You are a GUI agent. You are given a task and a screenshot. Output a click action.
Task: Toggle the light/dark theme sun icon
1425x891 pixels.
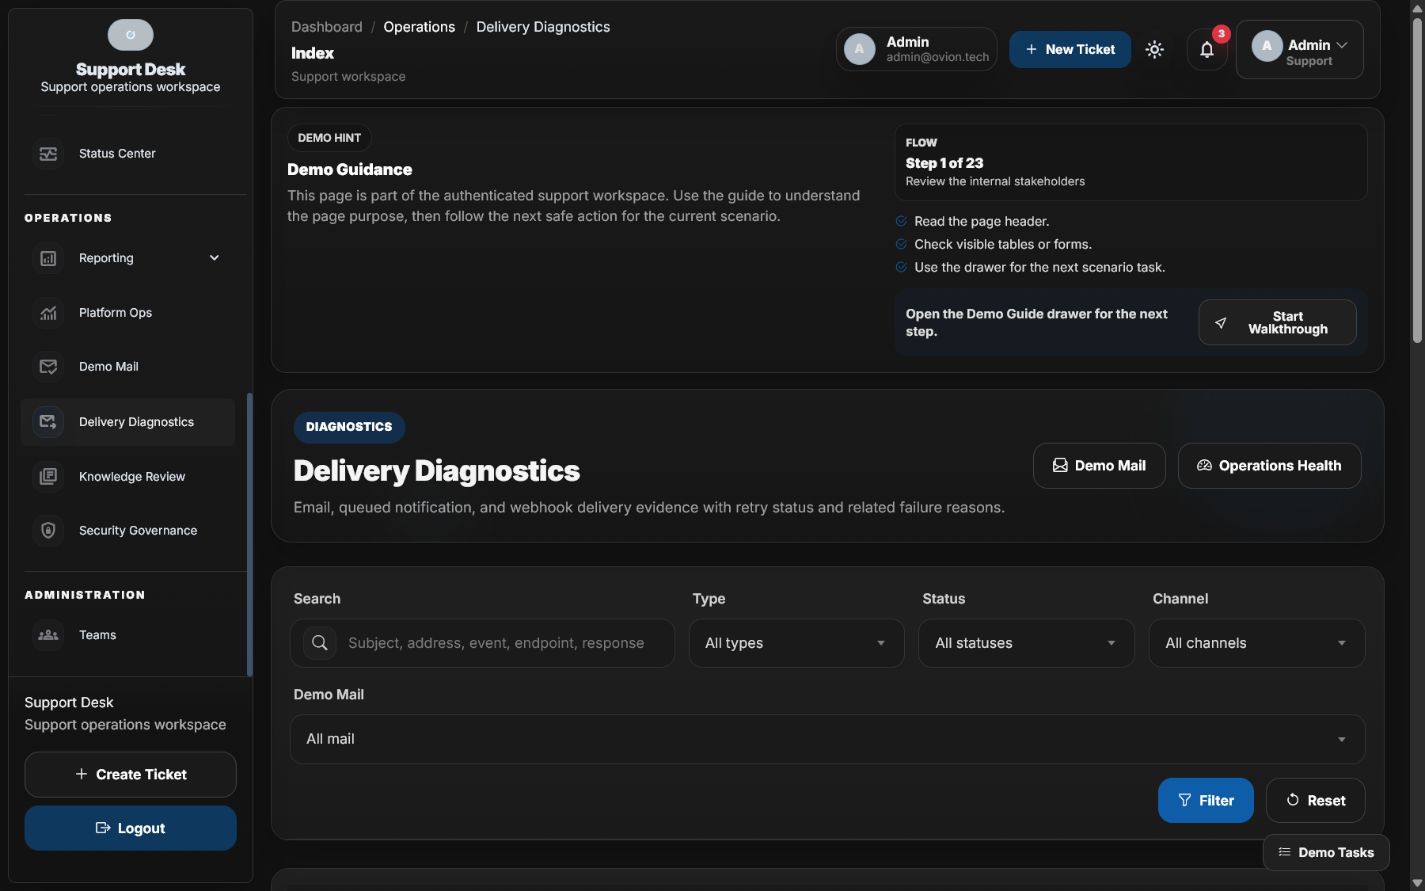point(1155,49)
